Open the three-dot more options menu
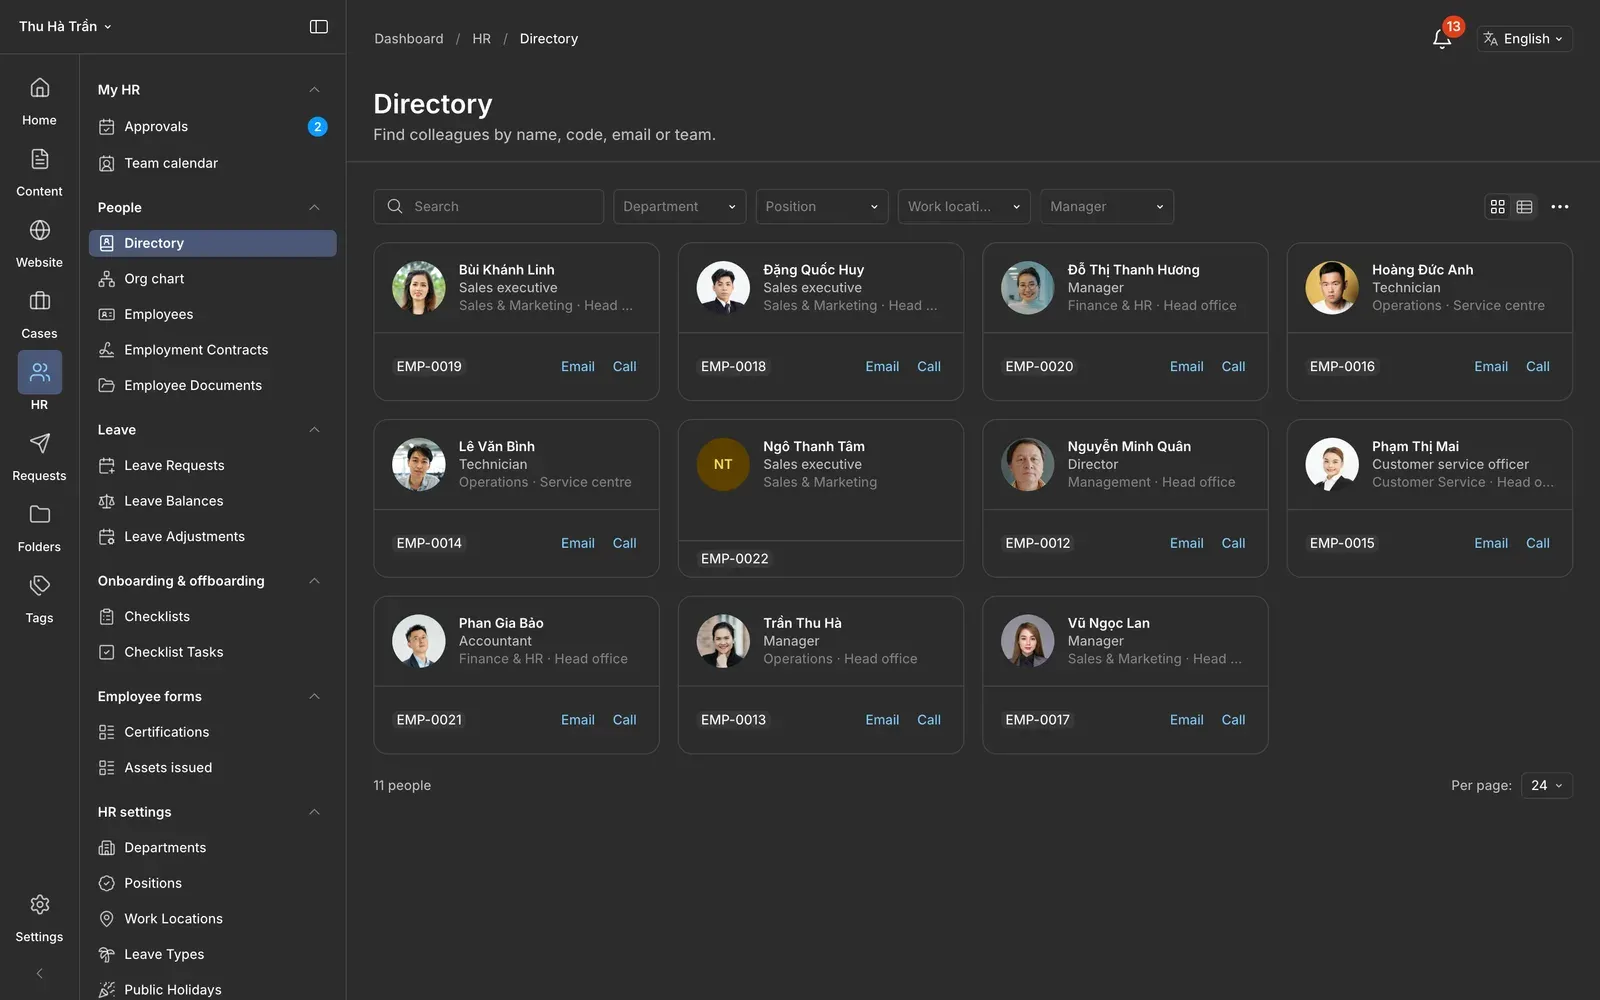This screenshot has height=1000, width=1600. point(1559,207)
